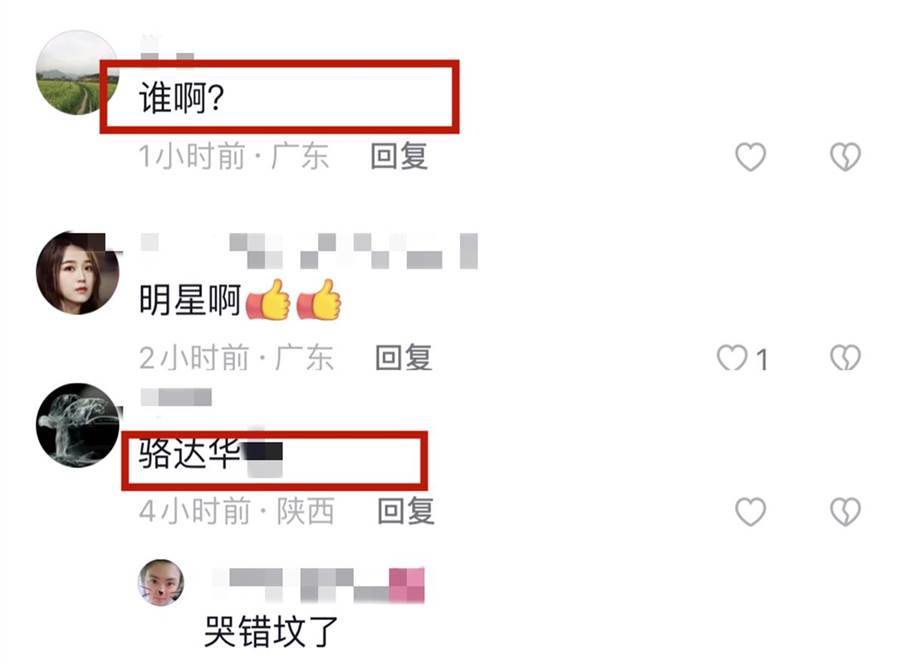Tap the like count "1" on 明星啊 comment
The width and height of the screenshot is (900, 669).
762,360
